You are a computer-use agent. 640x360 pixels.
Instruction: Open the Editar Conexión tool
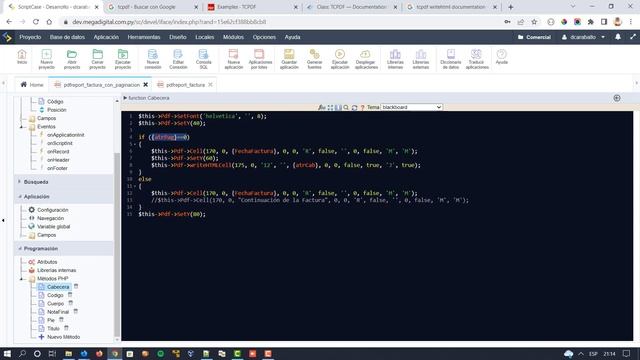[178, 59]
